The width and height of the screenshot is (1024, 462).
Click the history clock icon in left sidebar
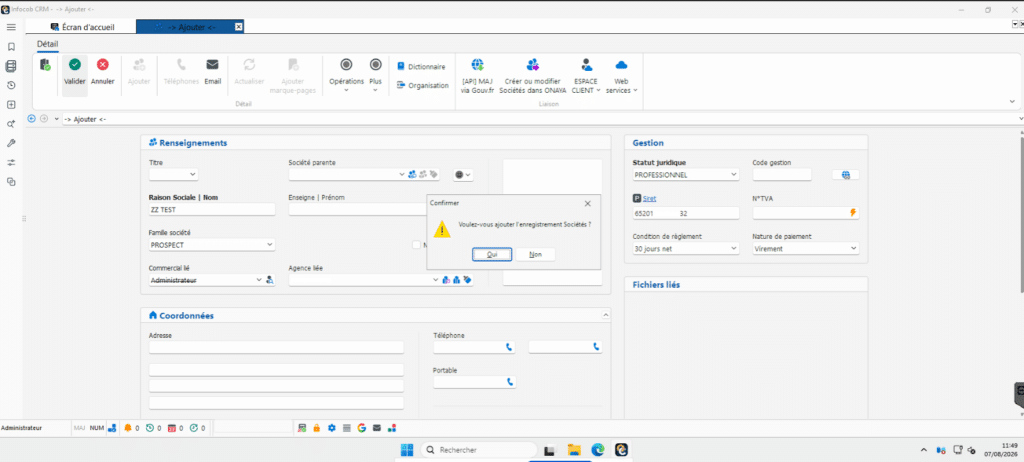tap(11, 86)
